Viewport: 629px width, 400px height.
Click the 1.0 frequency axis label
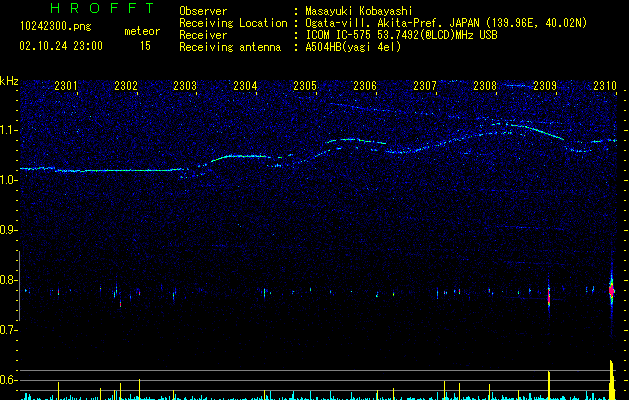tap(9, 180)
